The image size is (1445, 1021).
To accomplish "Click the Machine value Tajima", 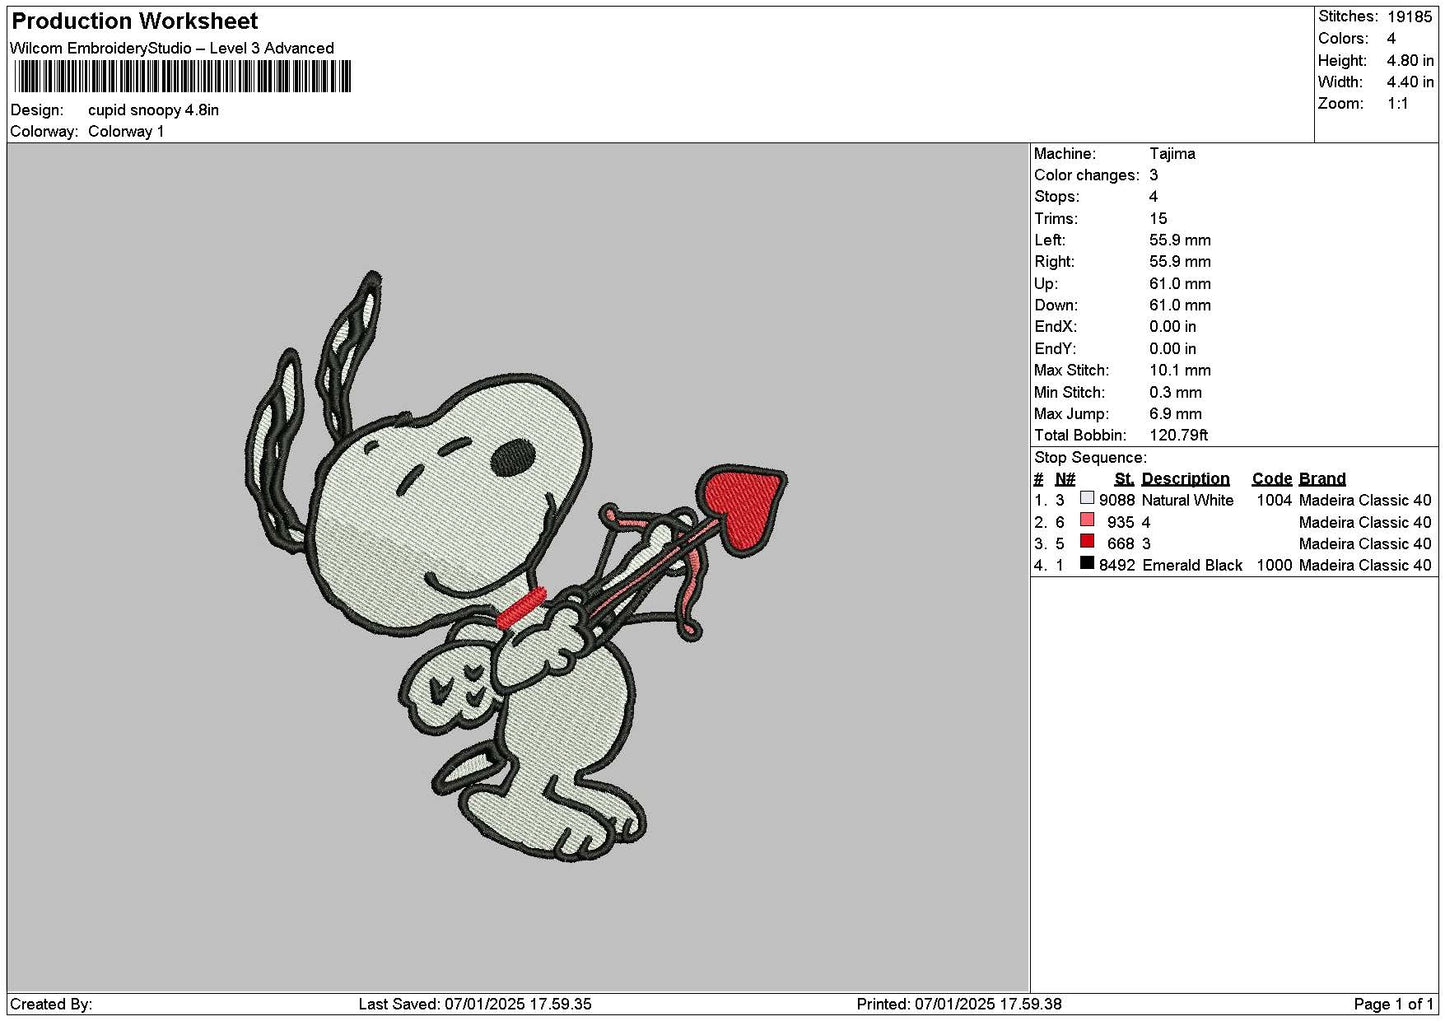I will click(x=1172, y=154).
